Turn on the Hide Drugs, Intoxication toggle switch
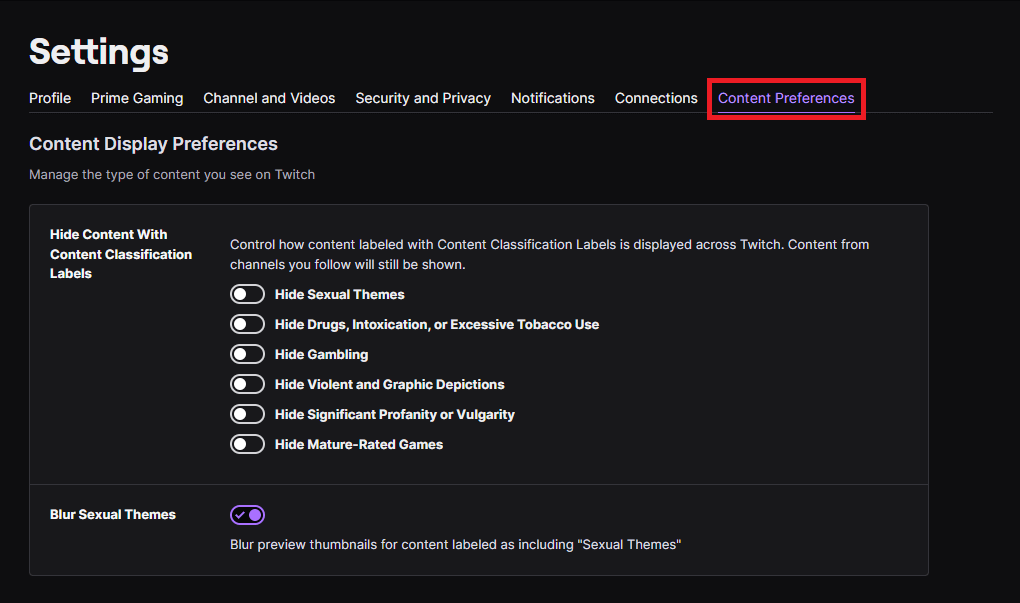The image size is (1020, 603). 247,324
